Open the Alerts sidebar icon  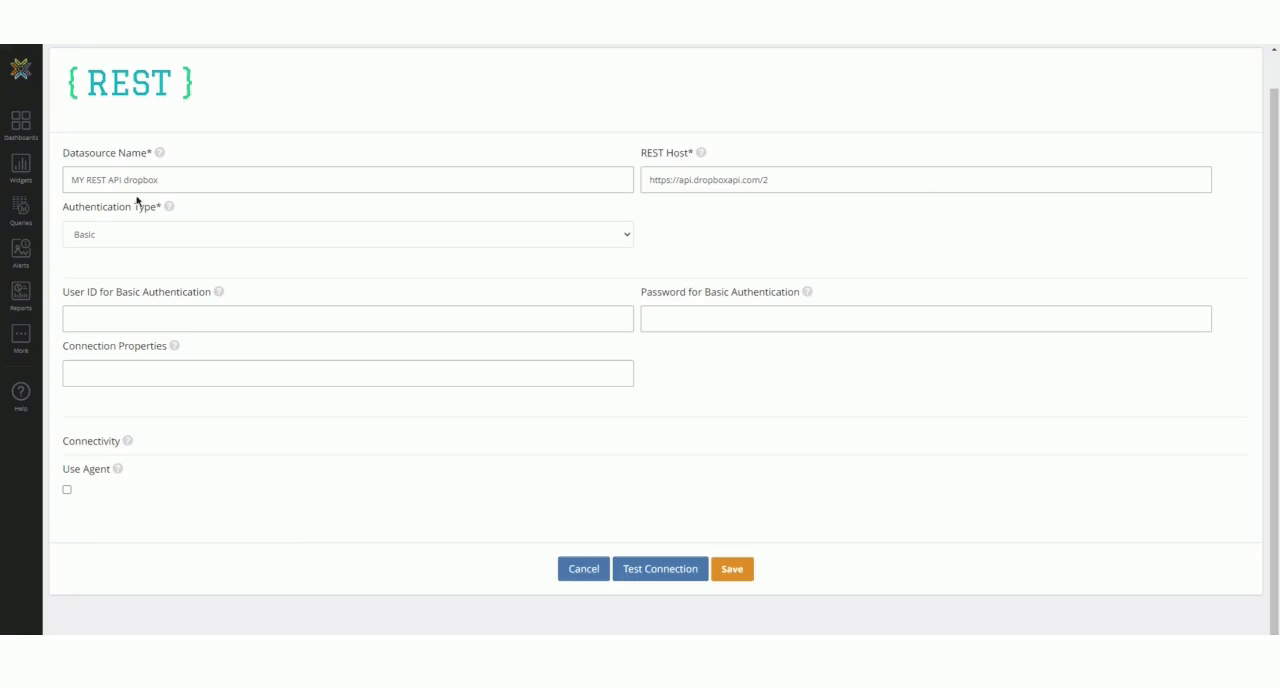(21, 252)
